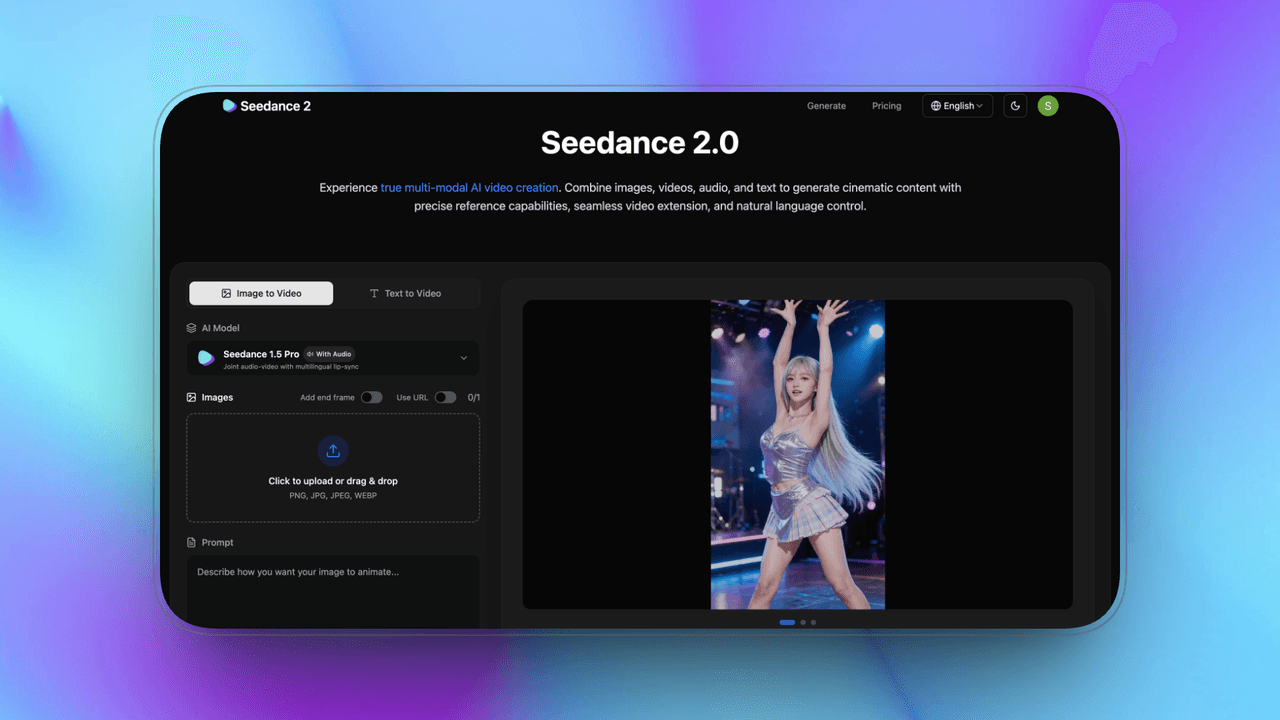1280x720 pixels.
Task: Click the Generate menu item
Action: click(x=826, y=105)
